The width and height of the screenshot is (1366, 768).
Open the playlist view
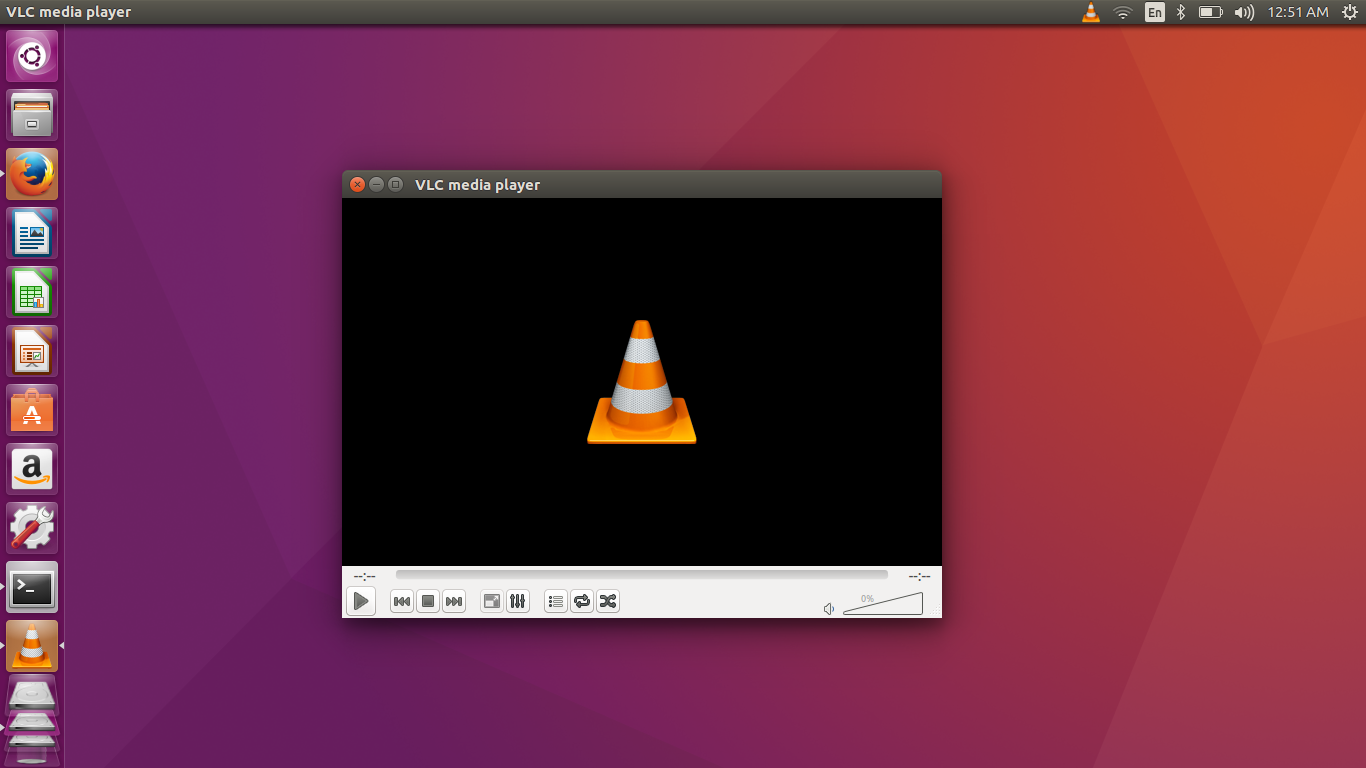click(x=556, y=601)
